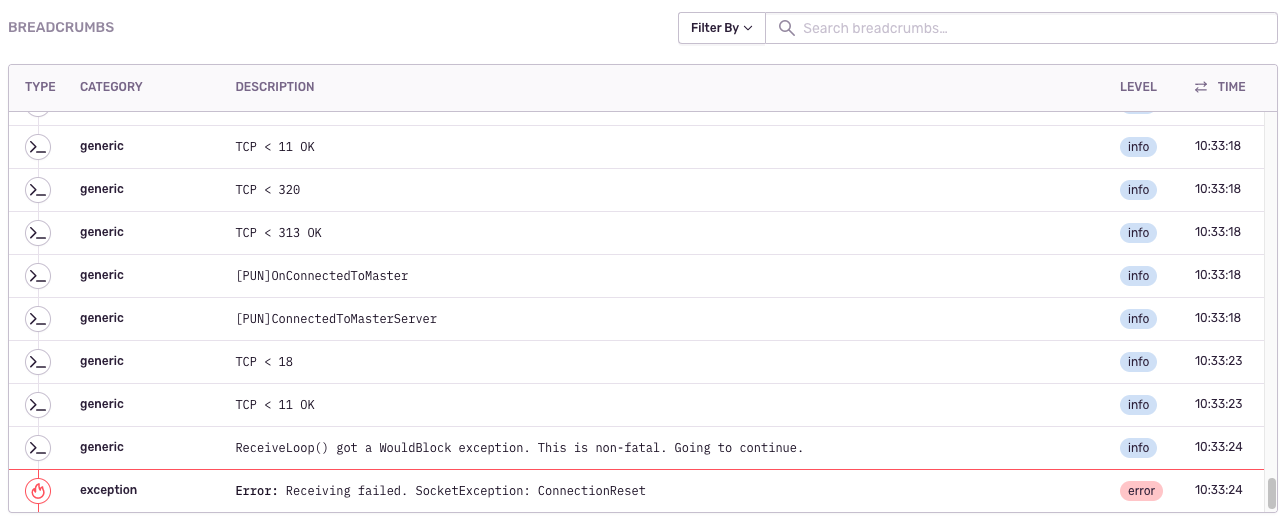Screen dimensions: 1286x519
Task: Select the '[PUN]ConnectedToMasterServer' description
Action: [x=336, y=319]
